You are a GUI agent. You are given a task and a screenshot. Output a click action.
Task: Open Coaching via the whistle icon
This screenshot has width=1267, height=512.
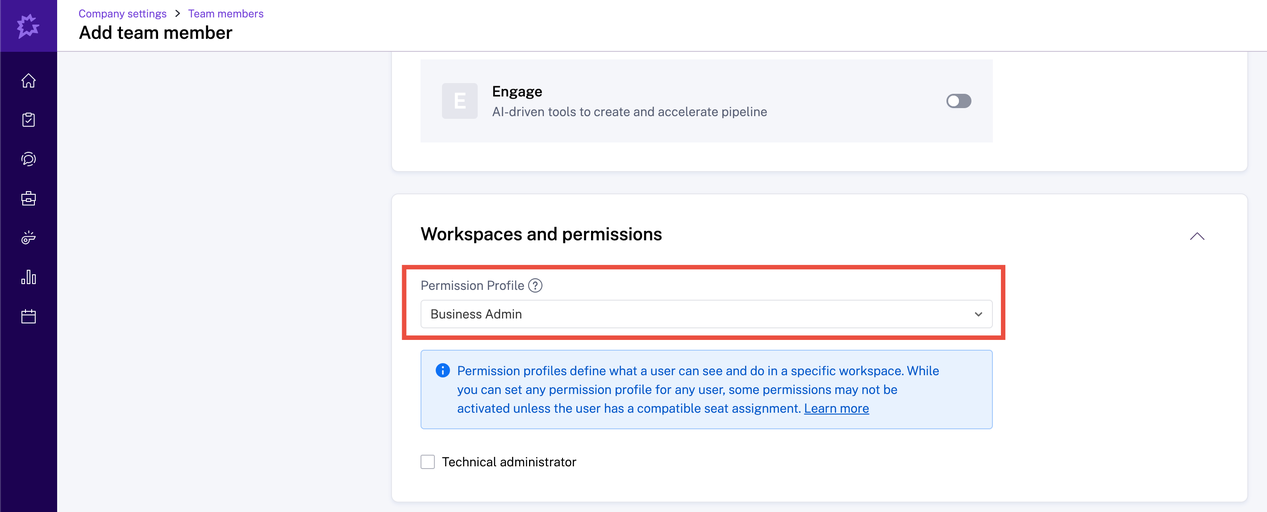(28, 238)
